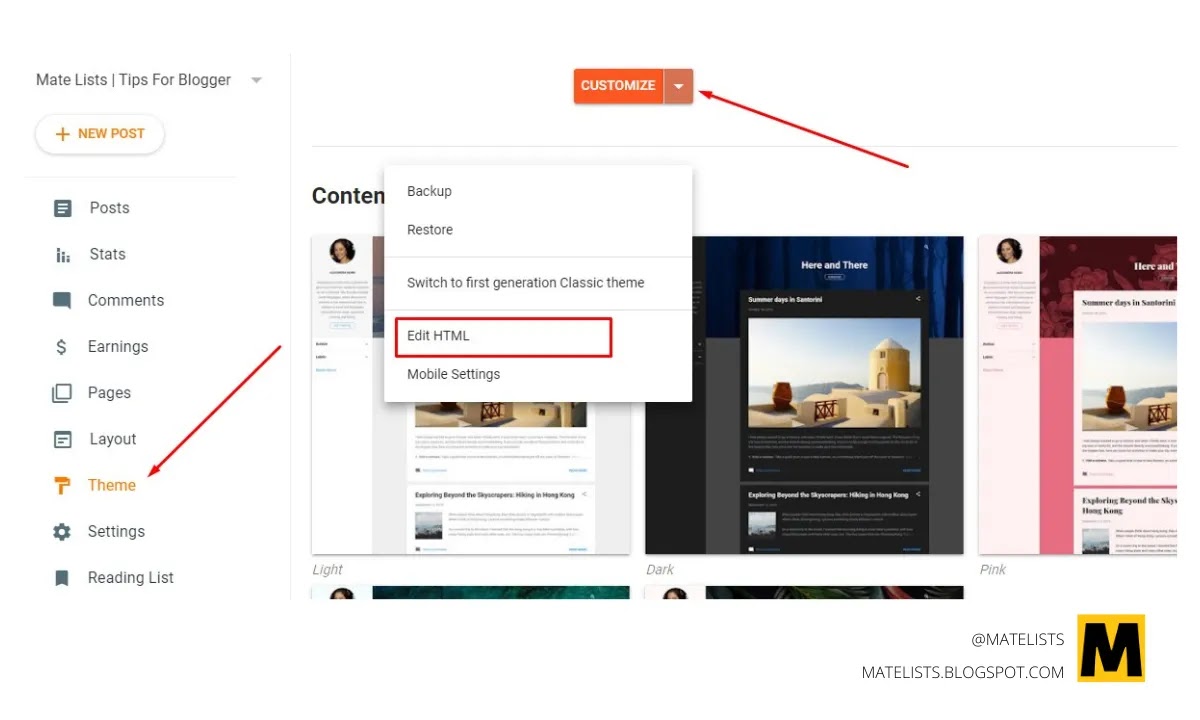1200x720 pixels.
Task: Select the Dark theme thumbnail
Action: point(805,395)
